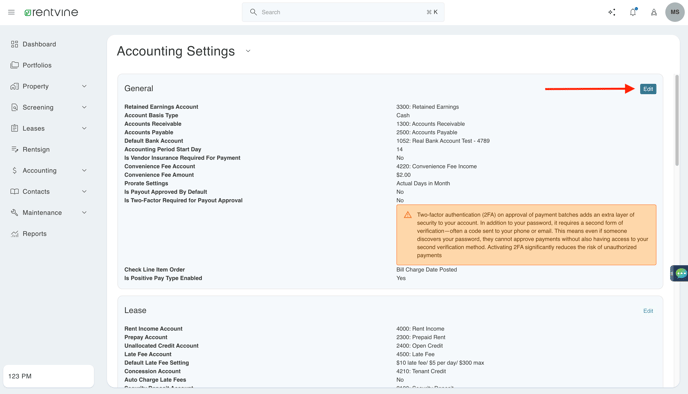Viewport: 688px width, 394px height.
Task: Focus the top Search field
Action: (343, 12)
